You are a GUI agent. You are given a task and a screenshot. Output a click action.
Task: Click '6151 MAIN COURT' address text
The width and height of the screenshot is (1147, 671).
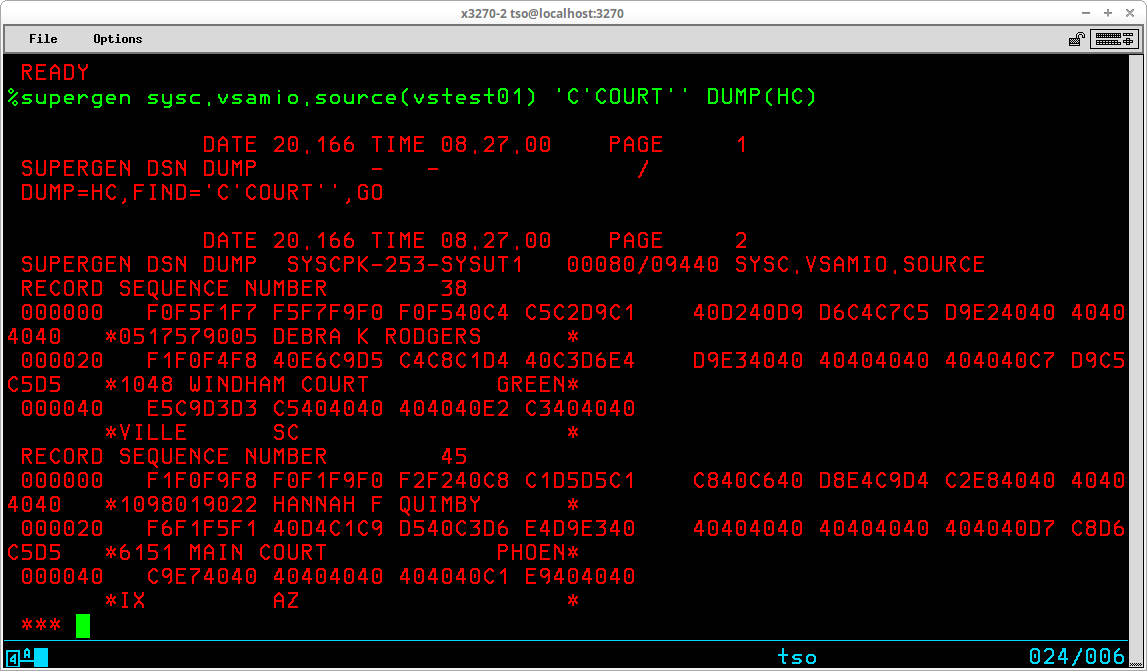[222, 552]
